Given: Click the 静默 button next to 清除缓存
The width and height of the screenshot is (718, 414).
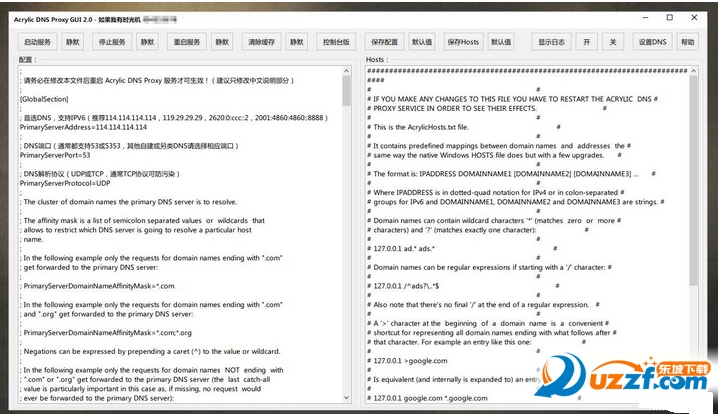Looking at the screenshot, I should [x=297, y=42].
